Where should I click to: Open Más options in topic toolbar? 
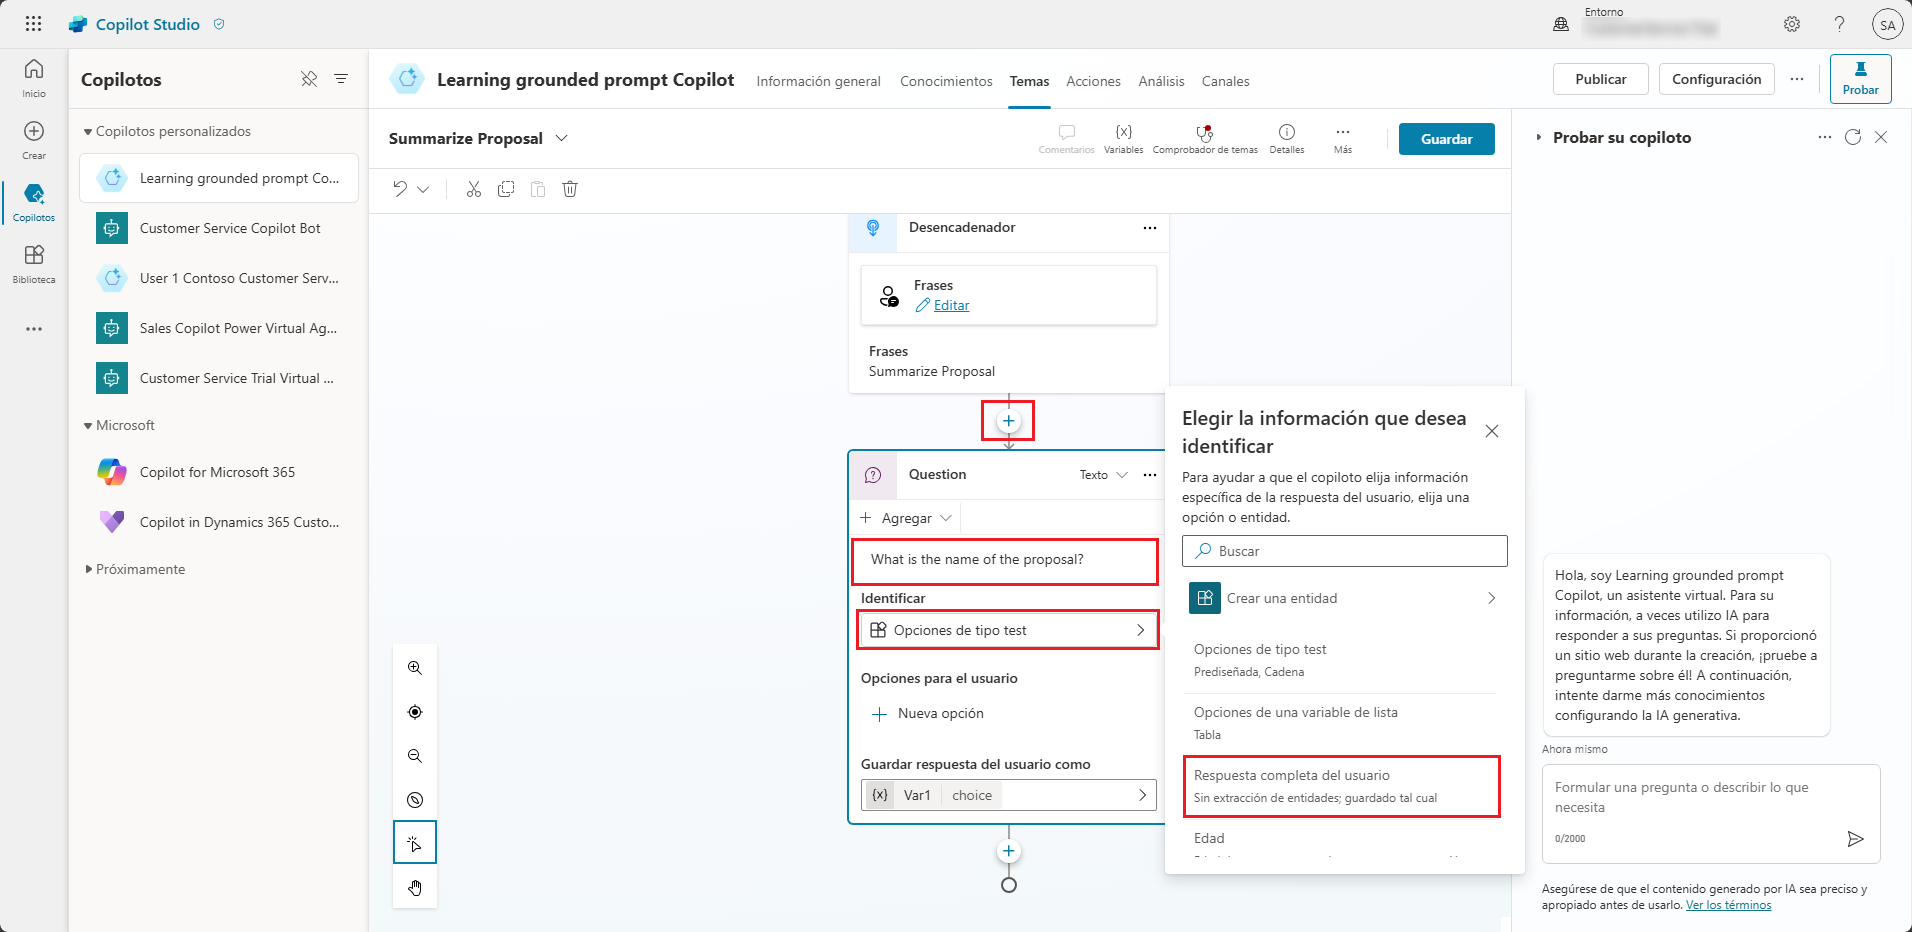tap(1343, 139)
